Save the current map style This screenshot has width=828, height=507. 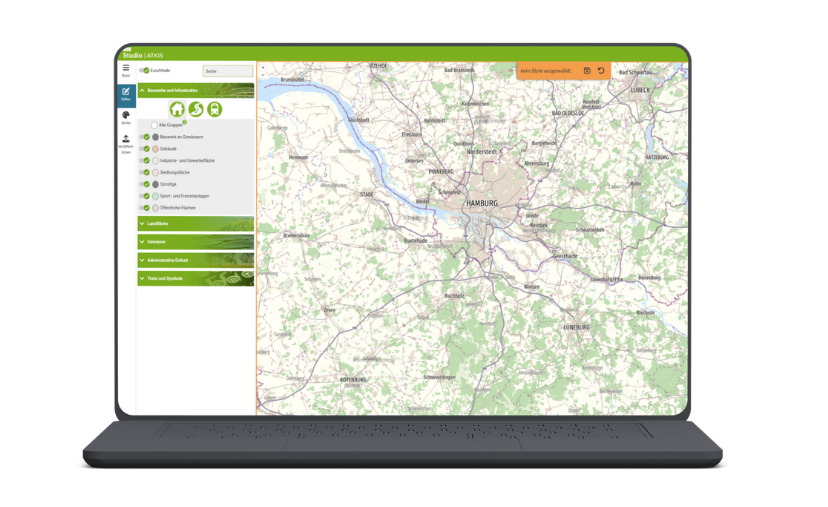coord(587,71)
